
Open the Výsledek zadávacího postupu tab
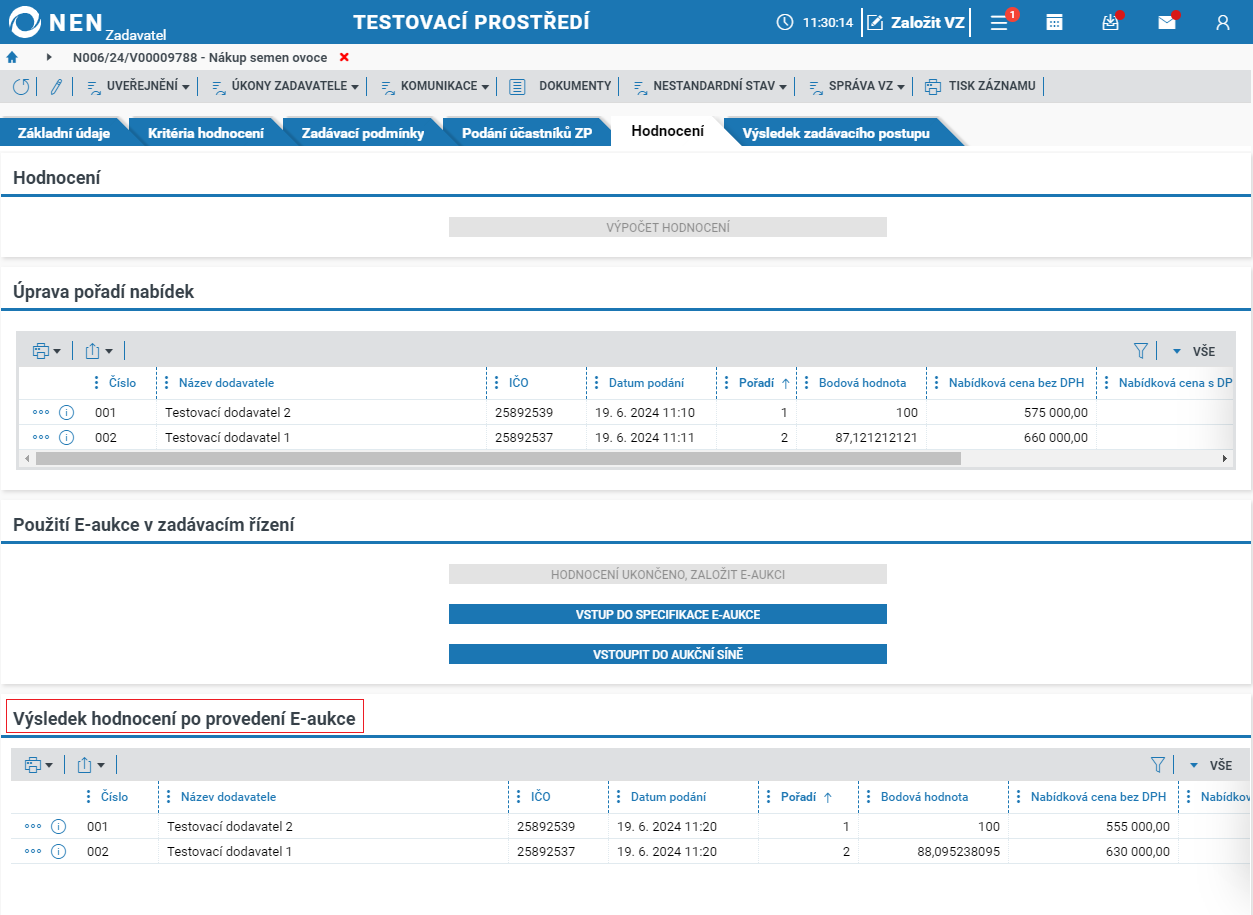(x=836, y=133)
